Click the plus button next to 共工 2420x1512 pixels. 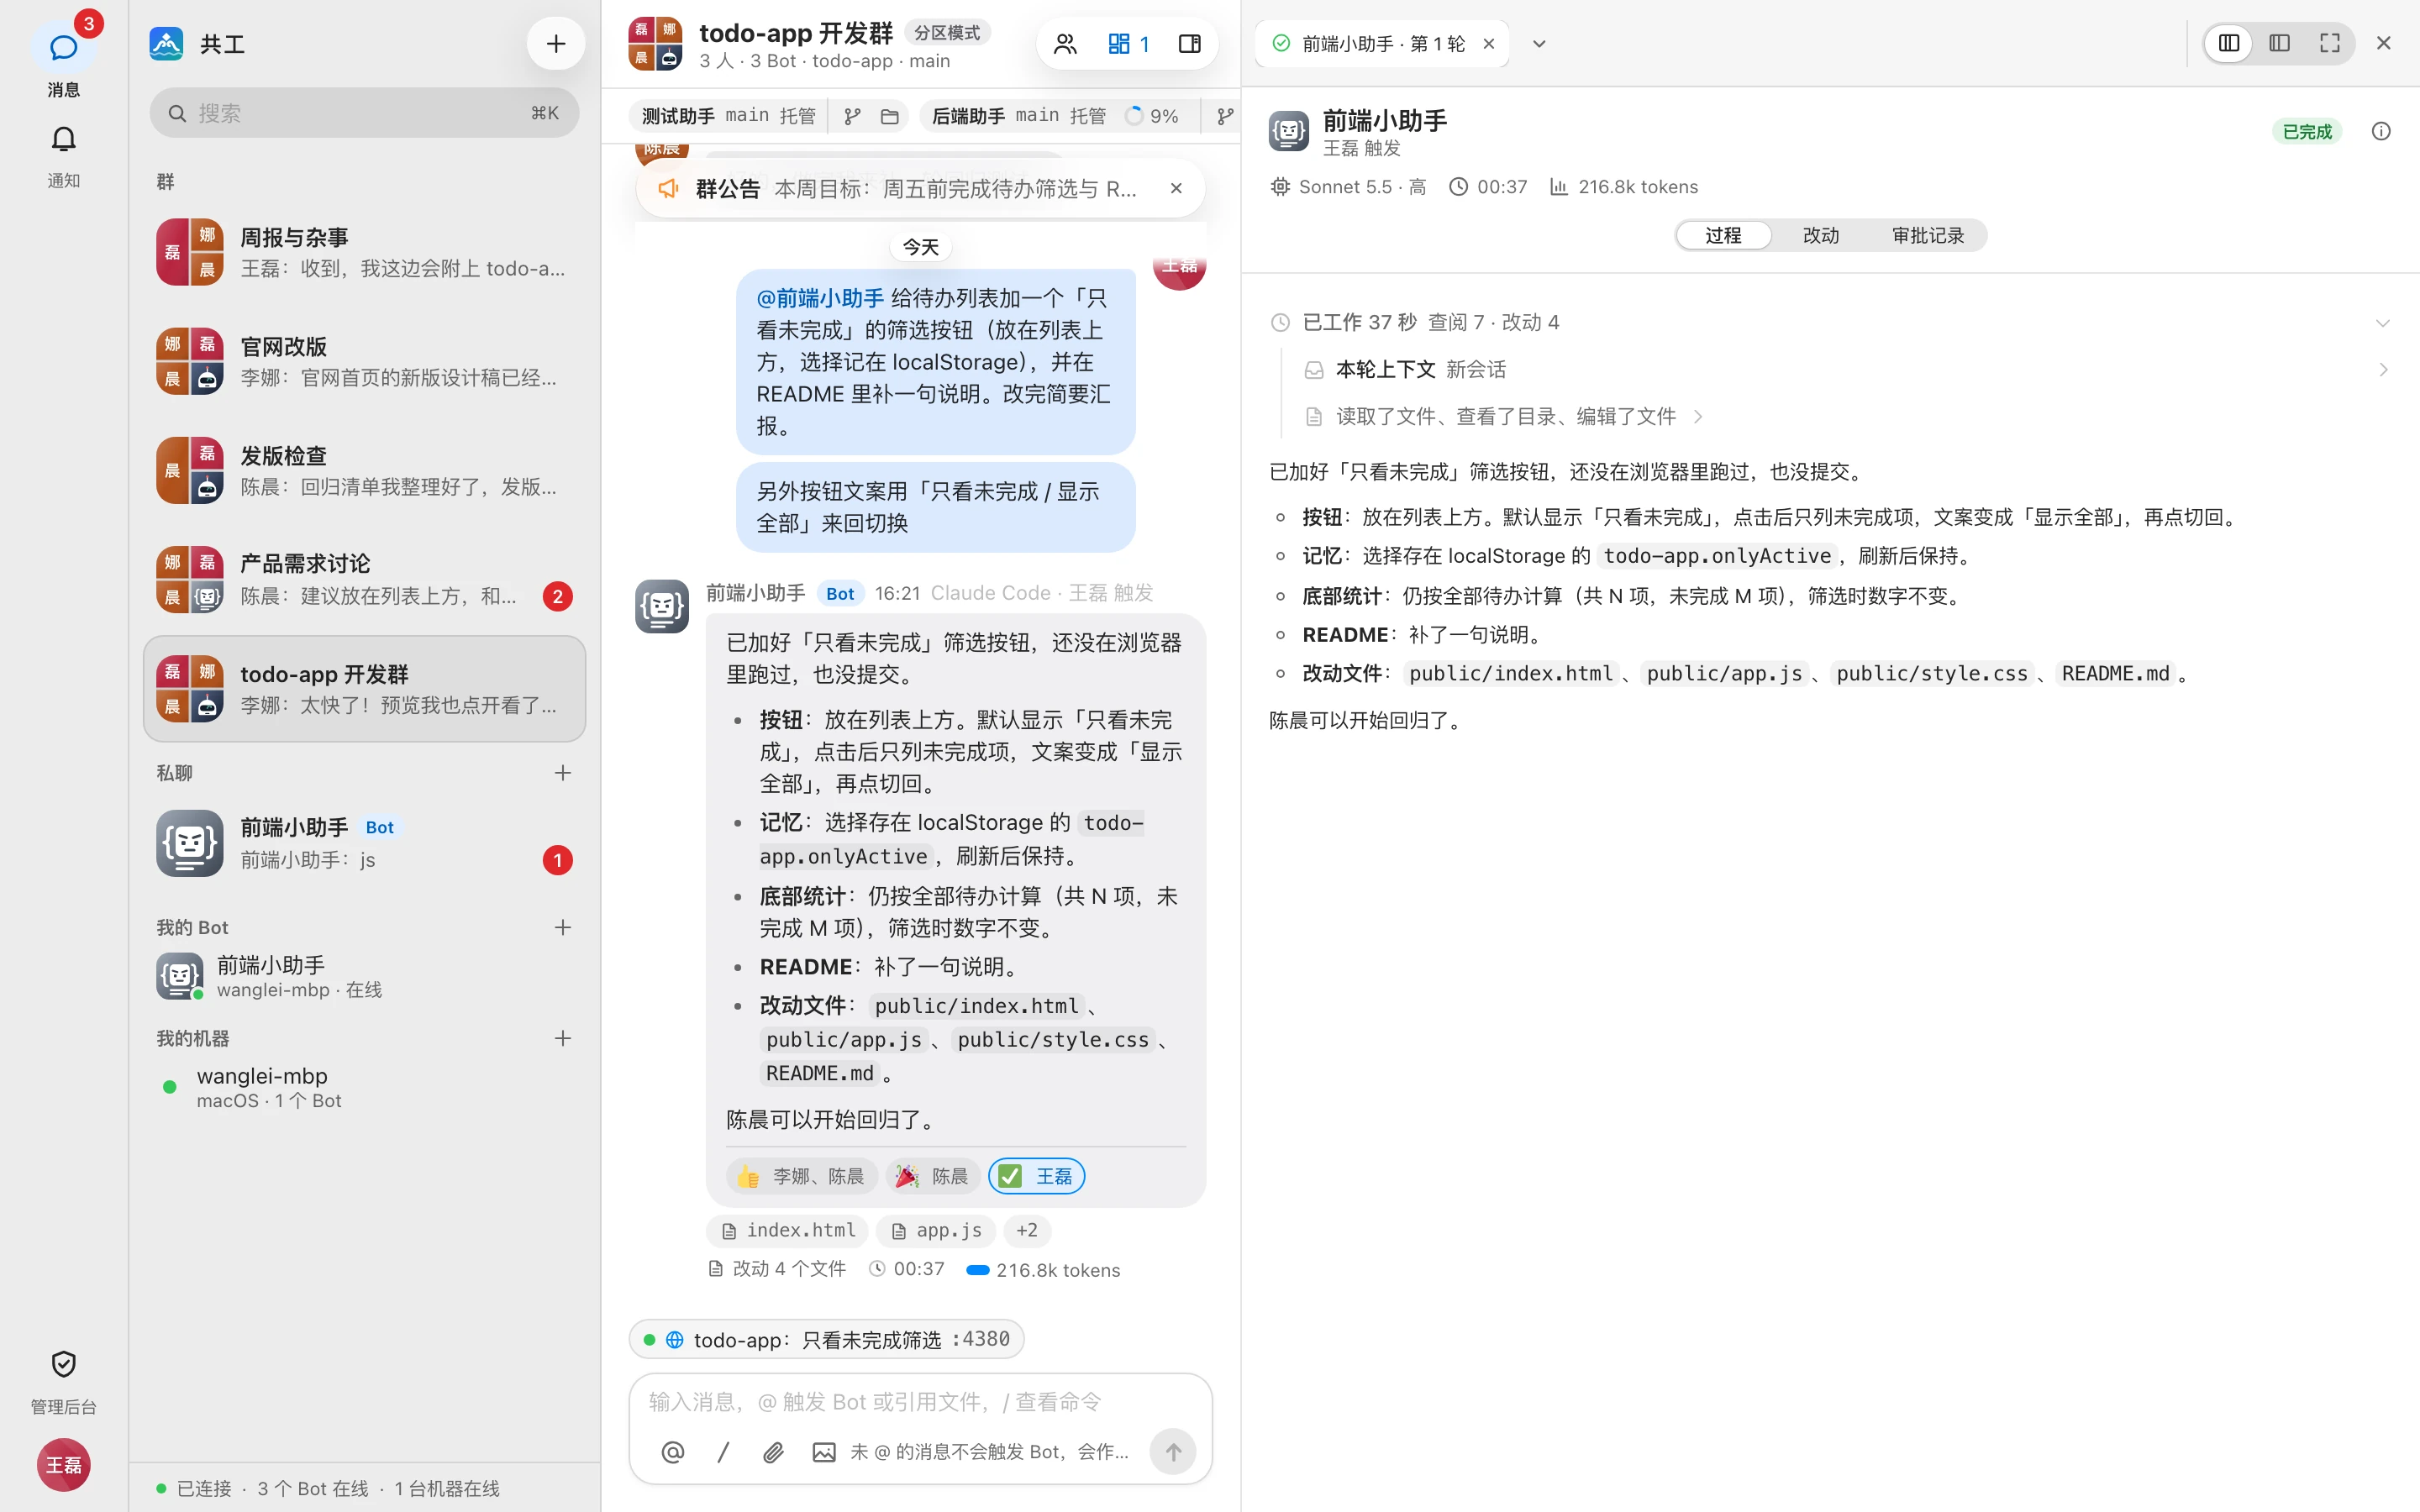tap(556, 43)
